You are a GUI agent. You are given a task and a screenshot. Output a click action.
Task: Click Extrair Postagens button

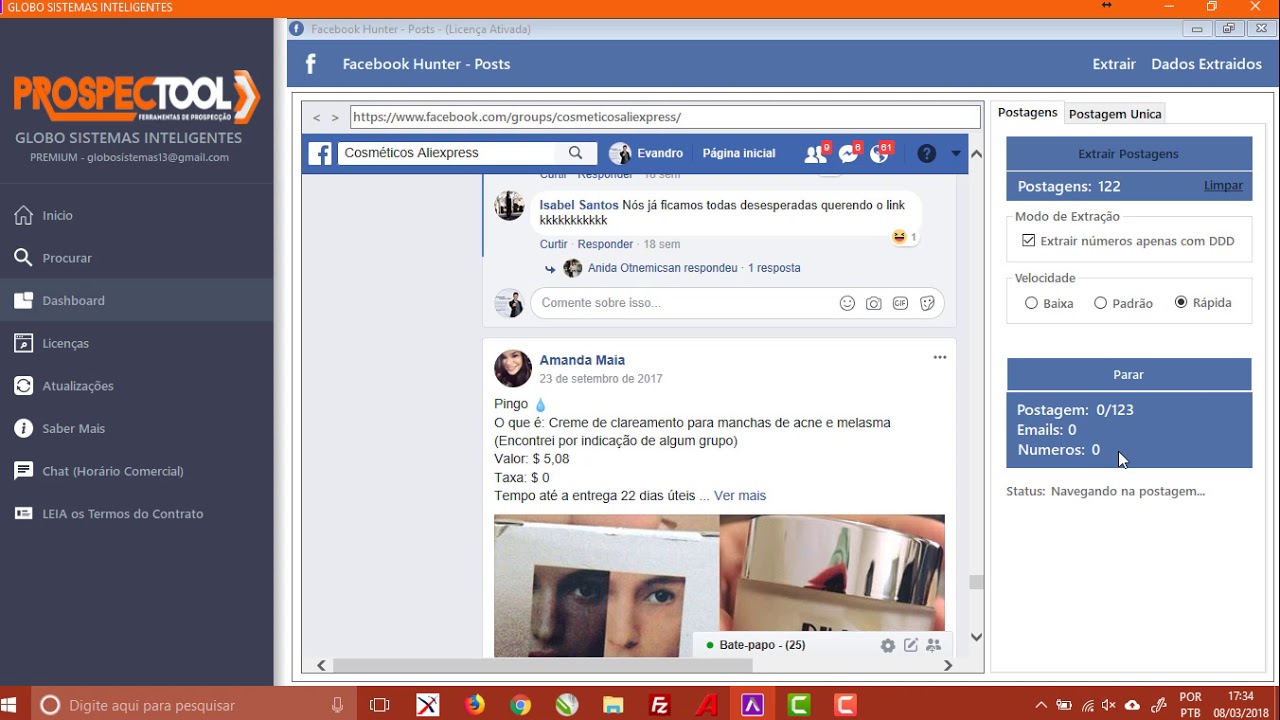click(x=1128, y=154)
